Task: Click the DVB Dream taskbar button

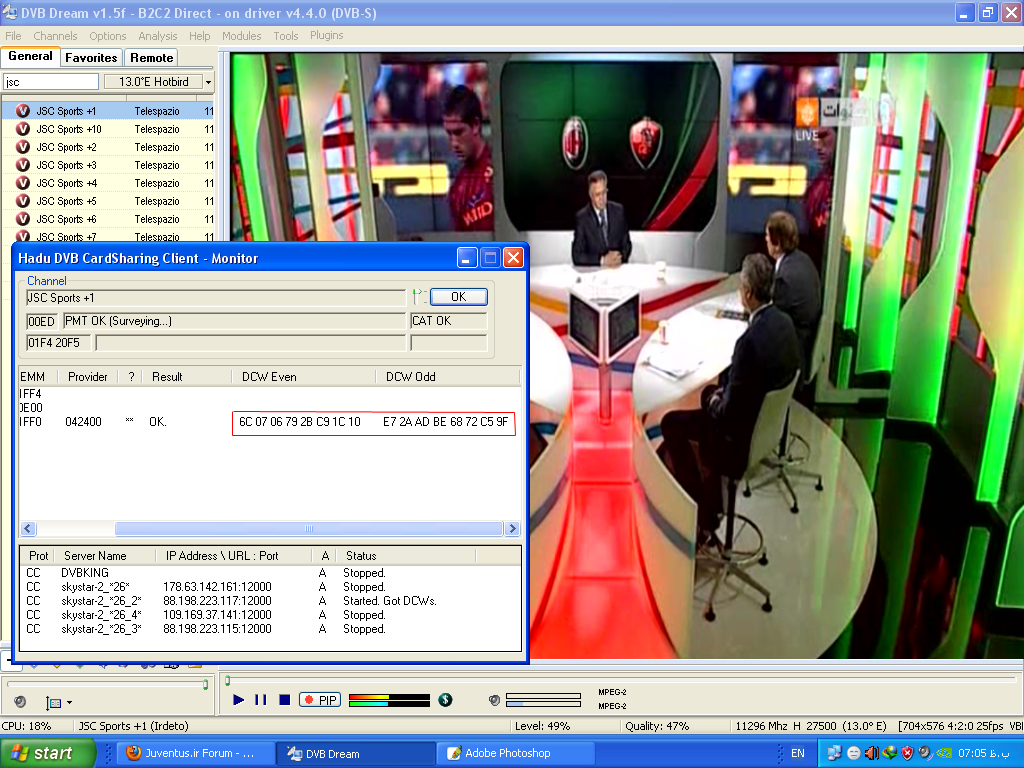Action: [356, 754]
